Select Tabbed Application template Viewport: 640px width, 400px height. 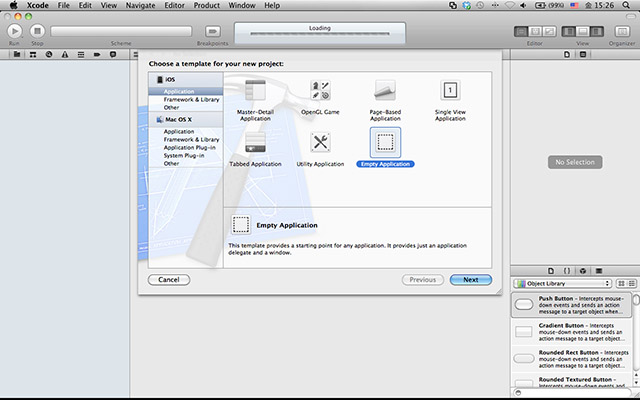coord(256,149)
